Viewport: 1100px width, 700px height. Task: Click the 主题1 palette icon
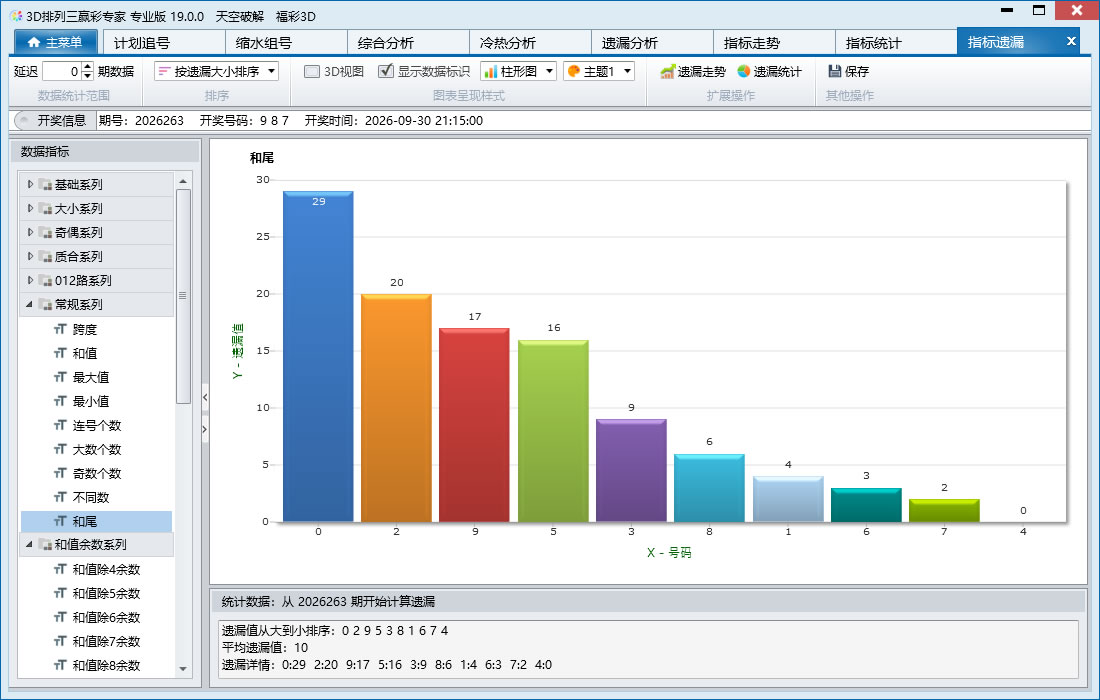(x=574, y=72)
